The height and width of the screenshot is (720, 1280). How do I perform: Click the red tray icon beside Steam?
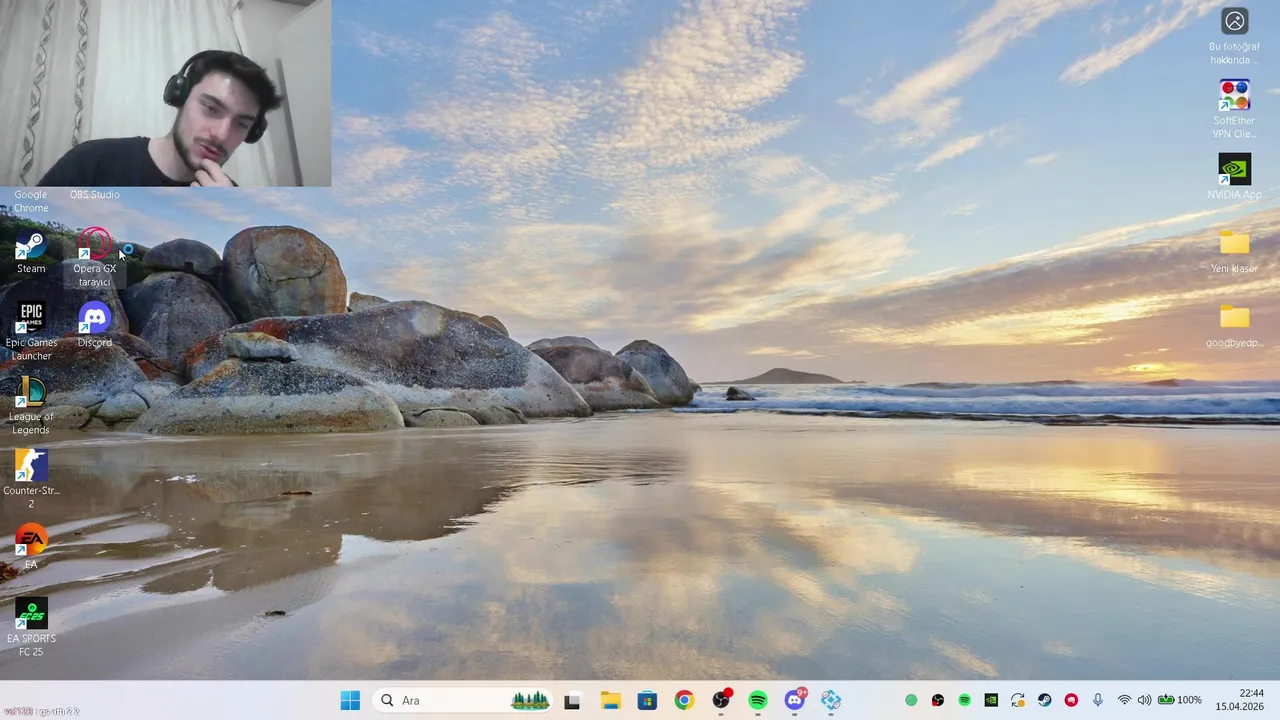point(1071,700)
